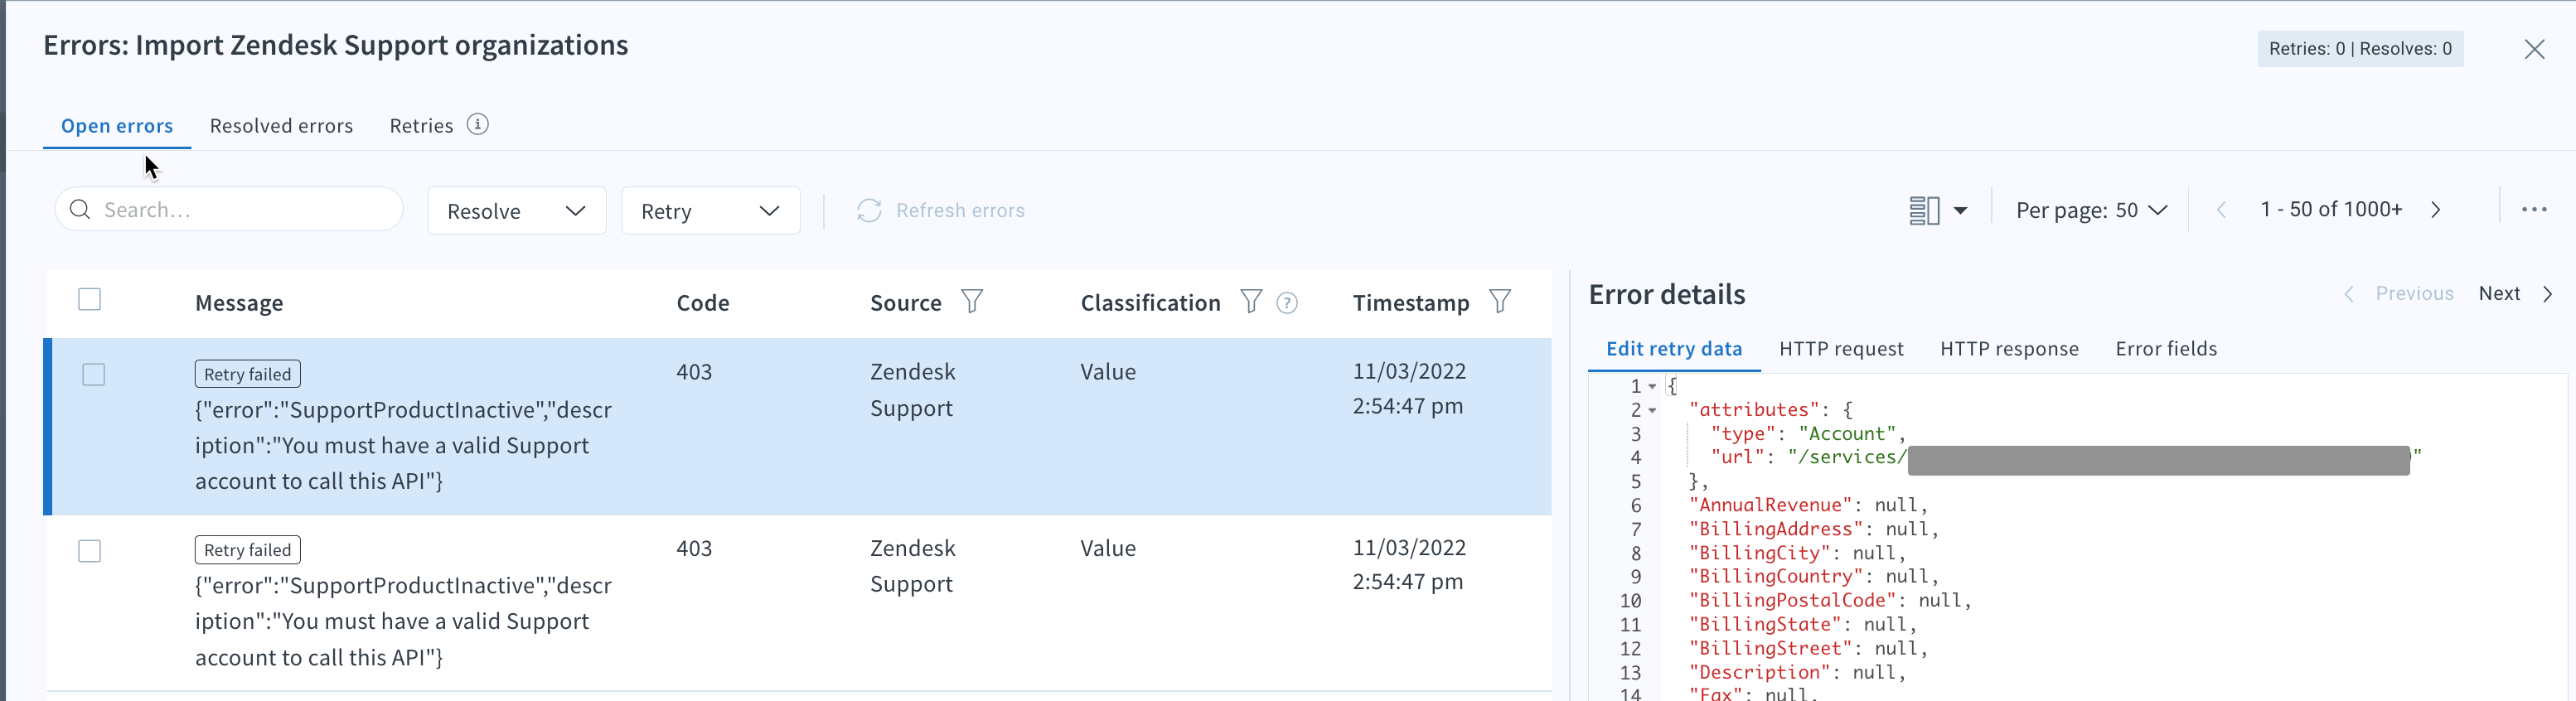Click the Error details heading

1667,295
